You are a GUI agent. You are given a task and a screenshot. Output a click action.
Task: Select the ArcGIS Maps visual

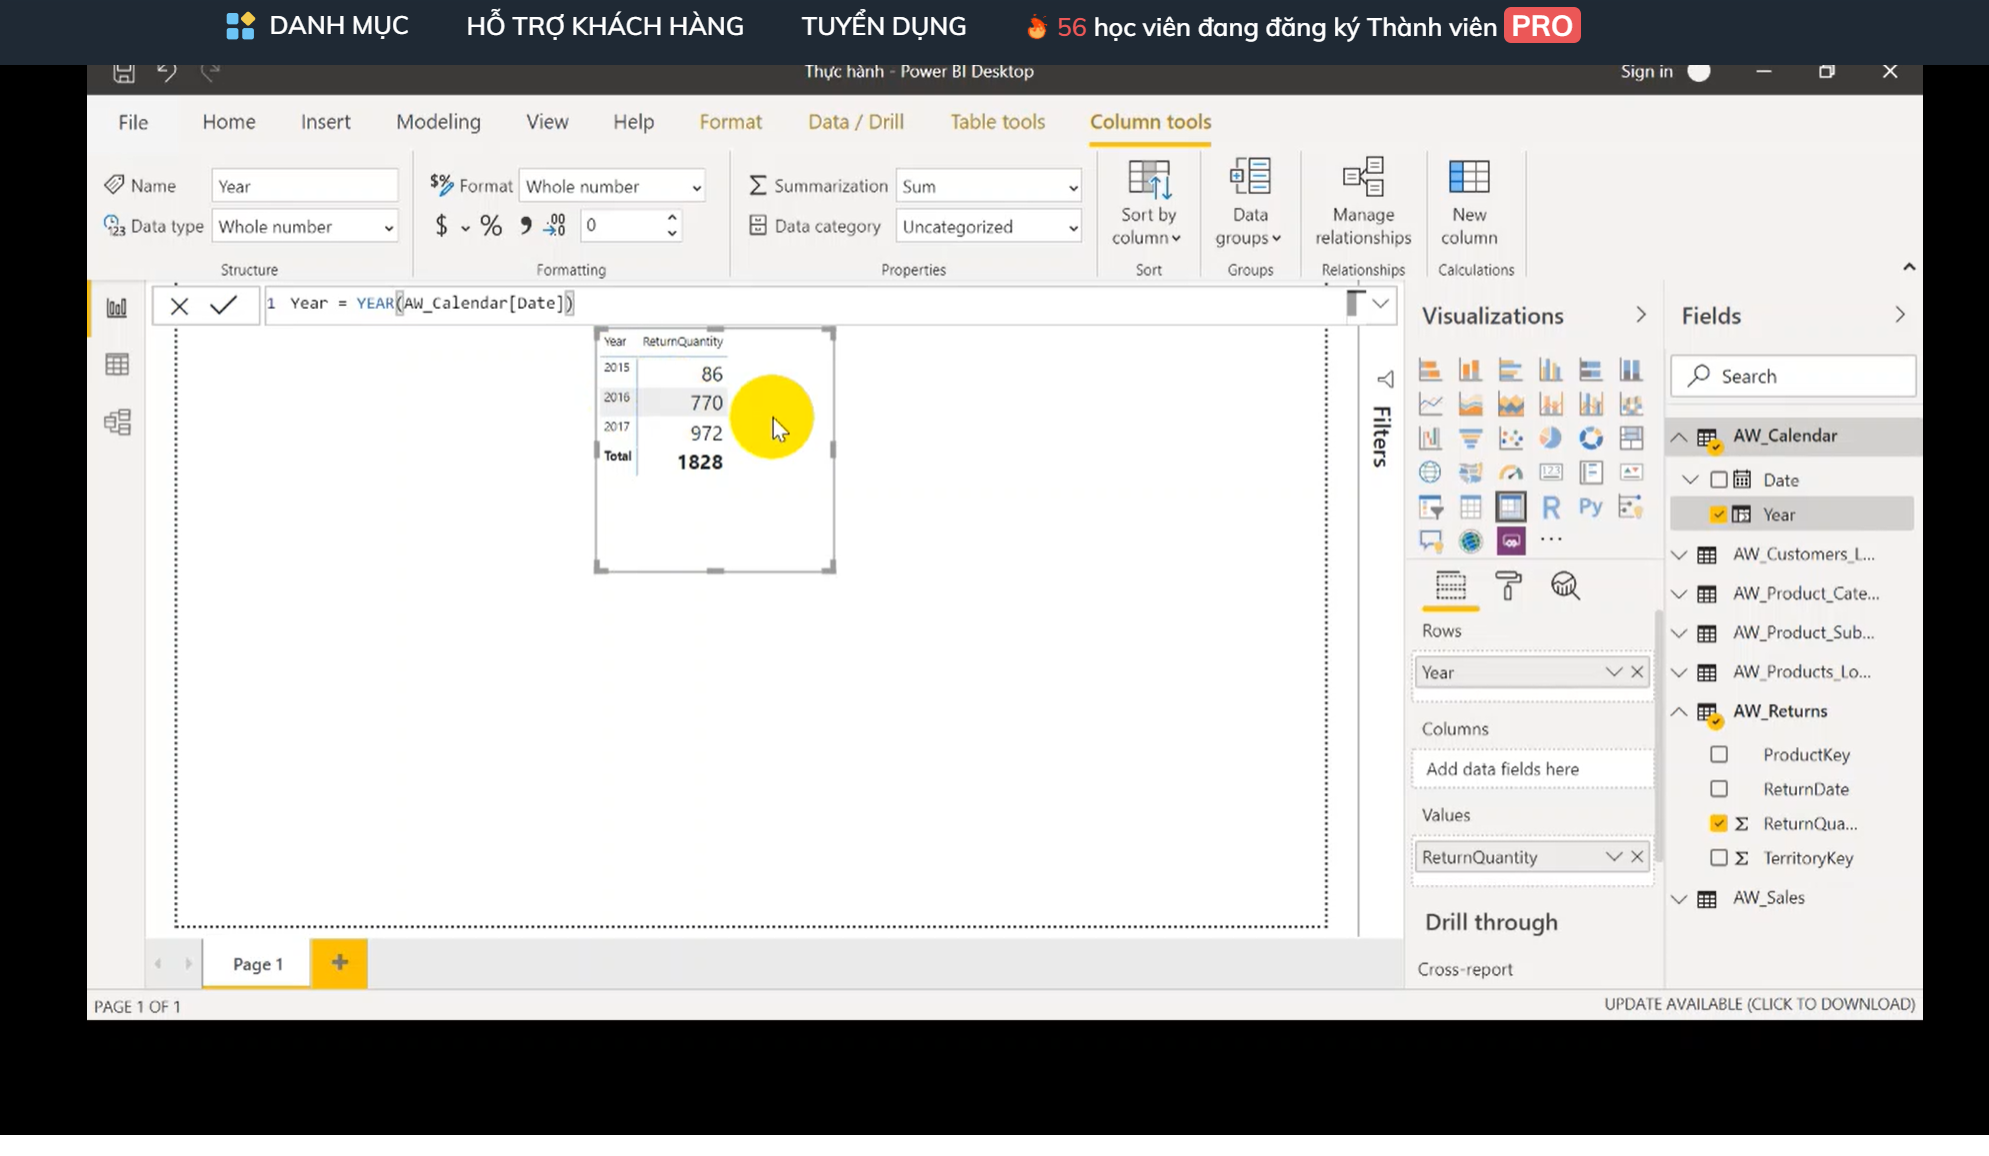[x=1470, y=541]
